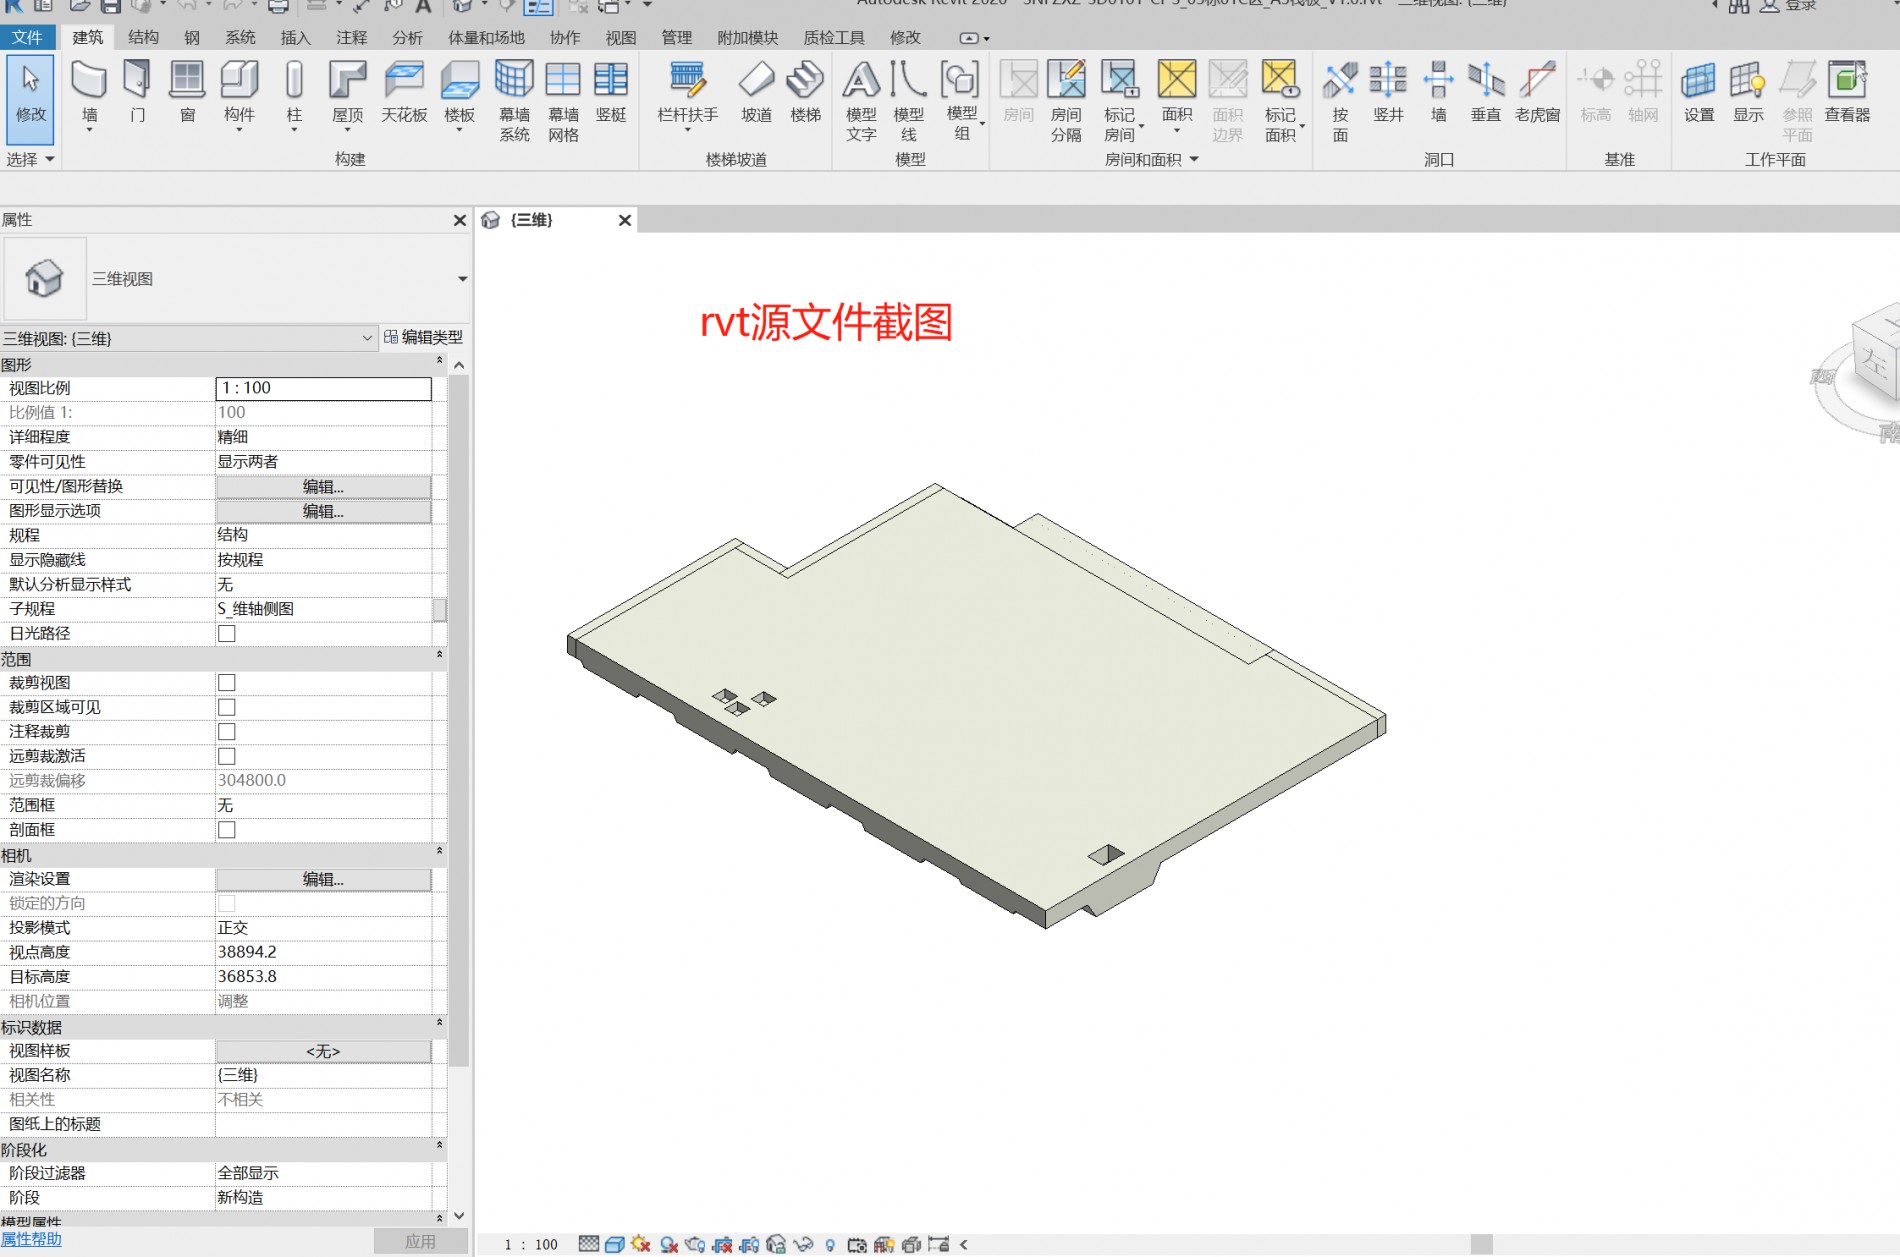Select the Window (窗) tool

tap(187, 93)
